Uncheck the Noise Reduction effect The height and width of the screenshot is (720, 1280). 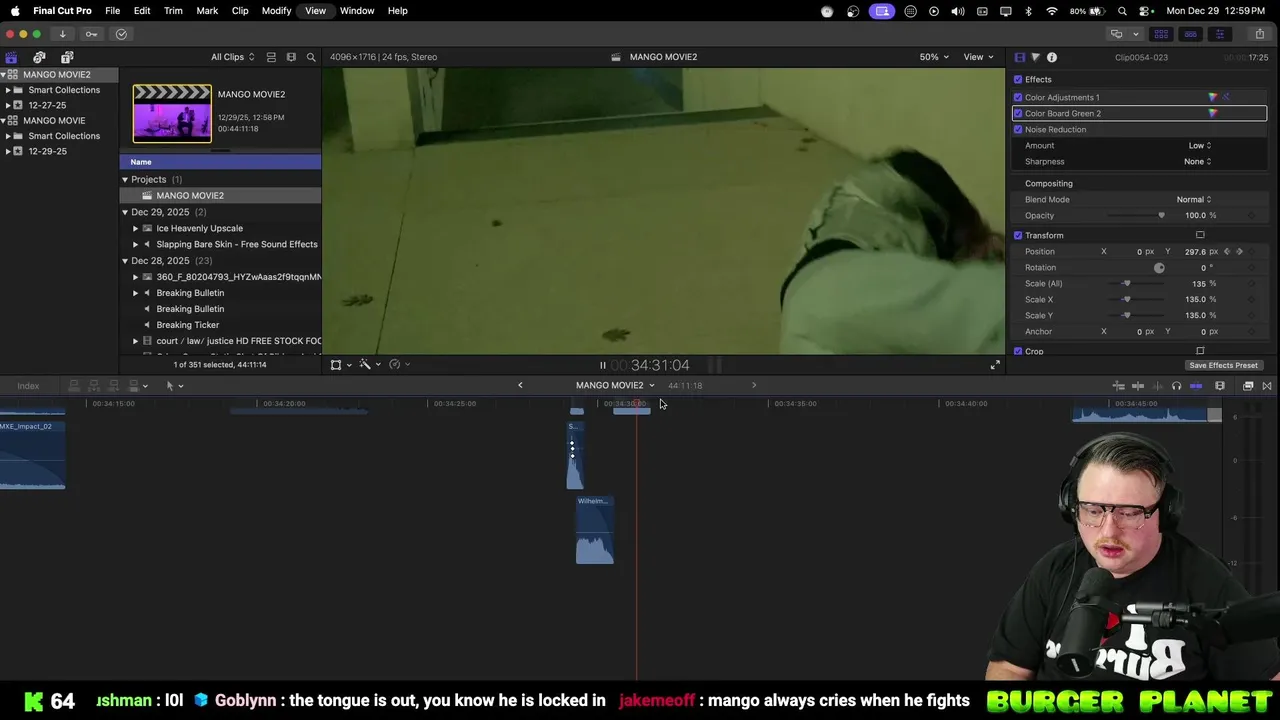coord(1018,129)
